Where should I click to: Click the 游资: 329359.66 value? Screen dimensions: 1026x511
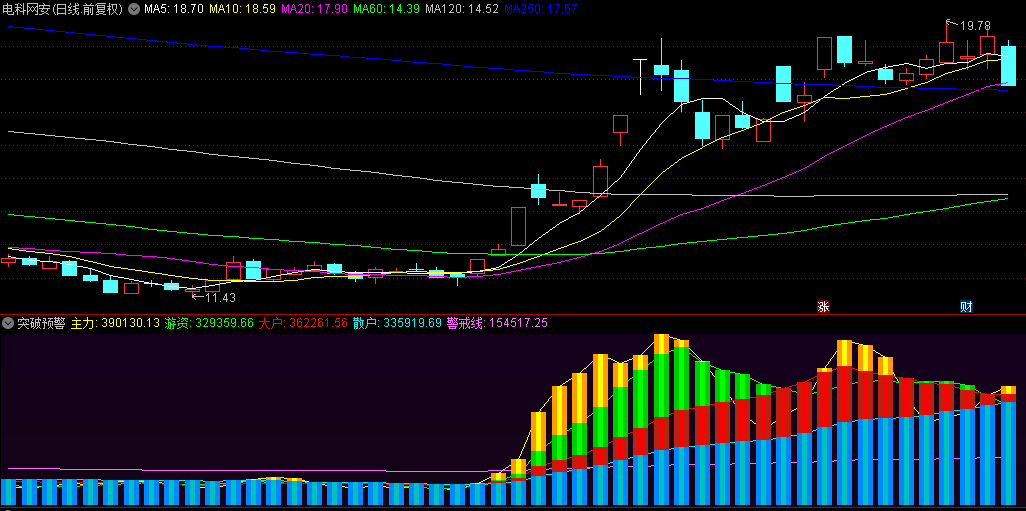209,323
